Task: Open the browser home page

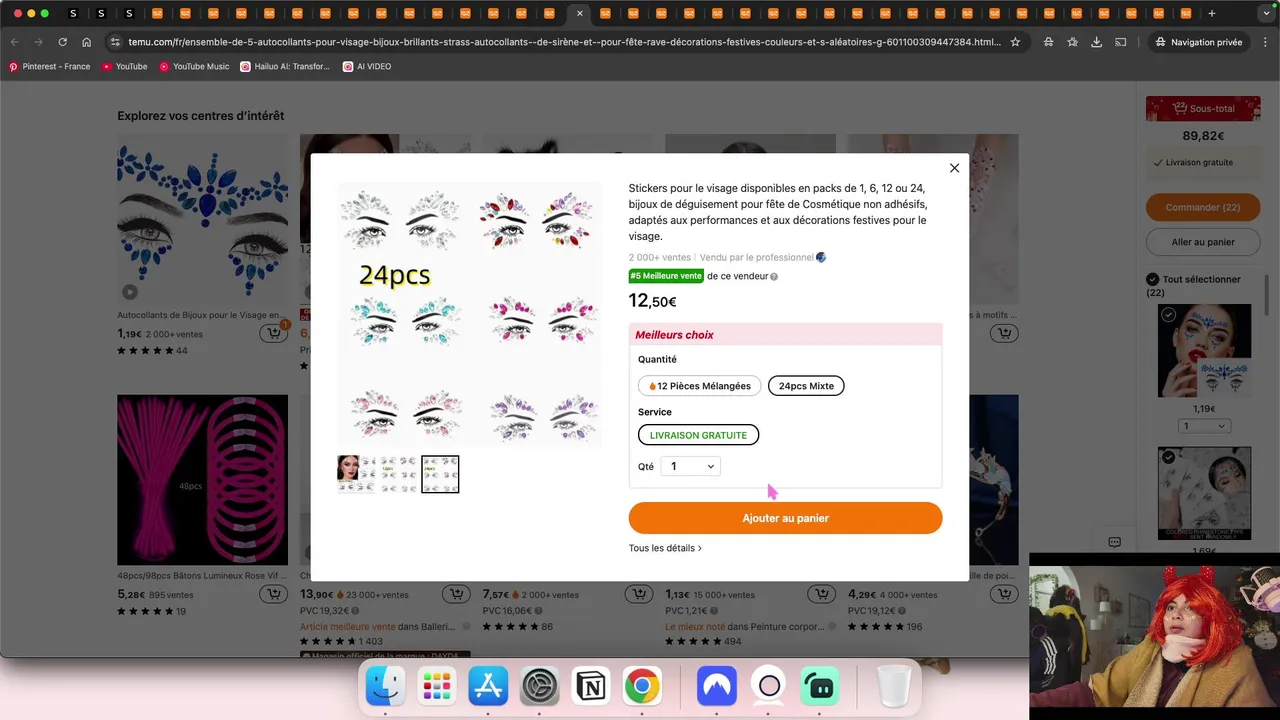Action: coord(87,42)
